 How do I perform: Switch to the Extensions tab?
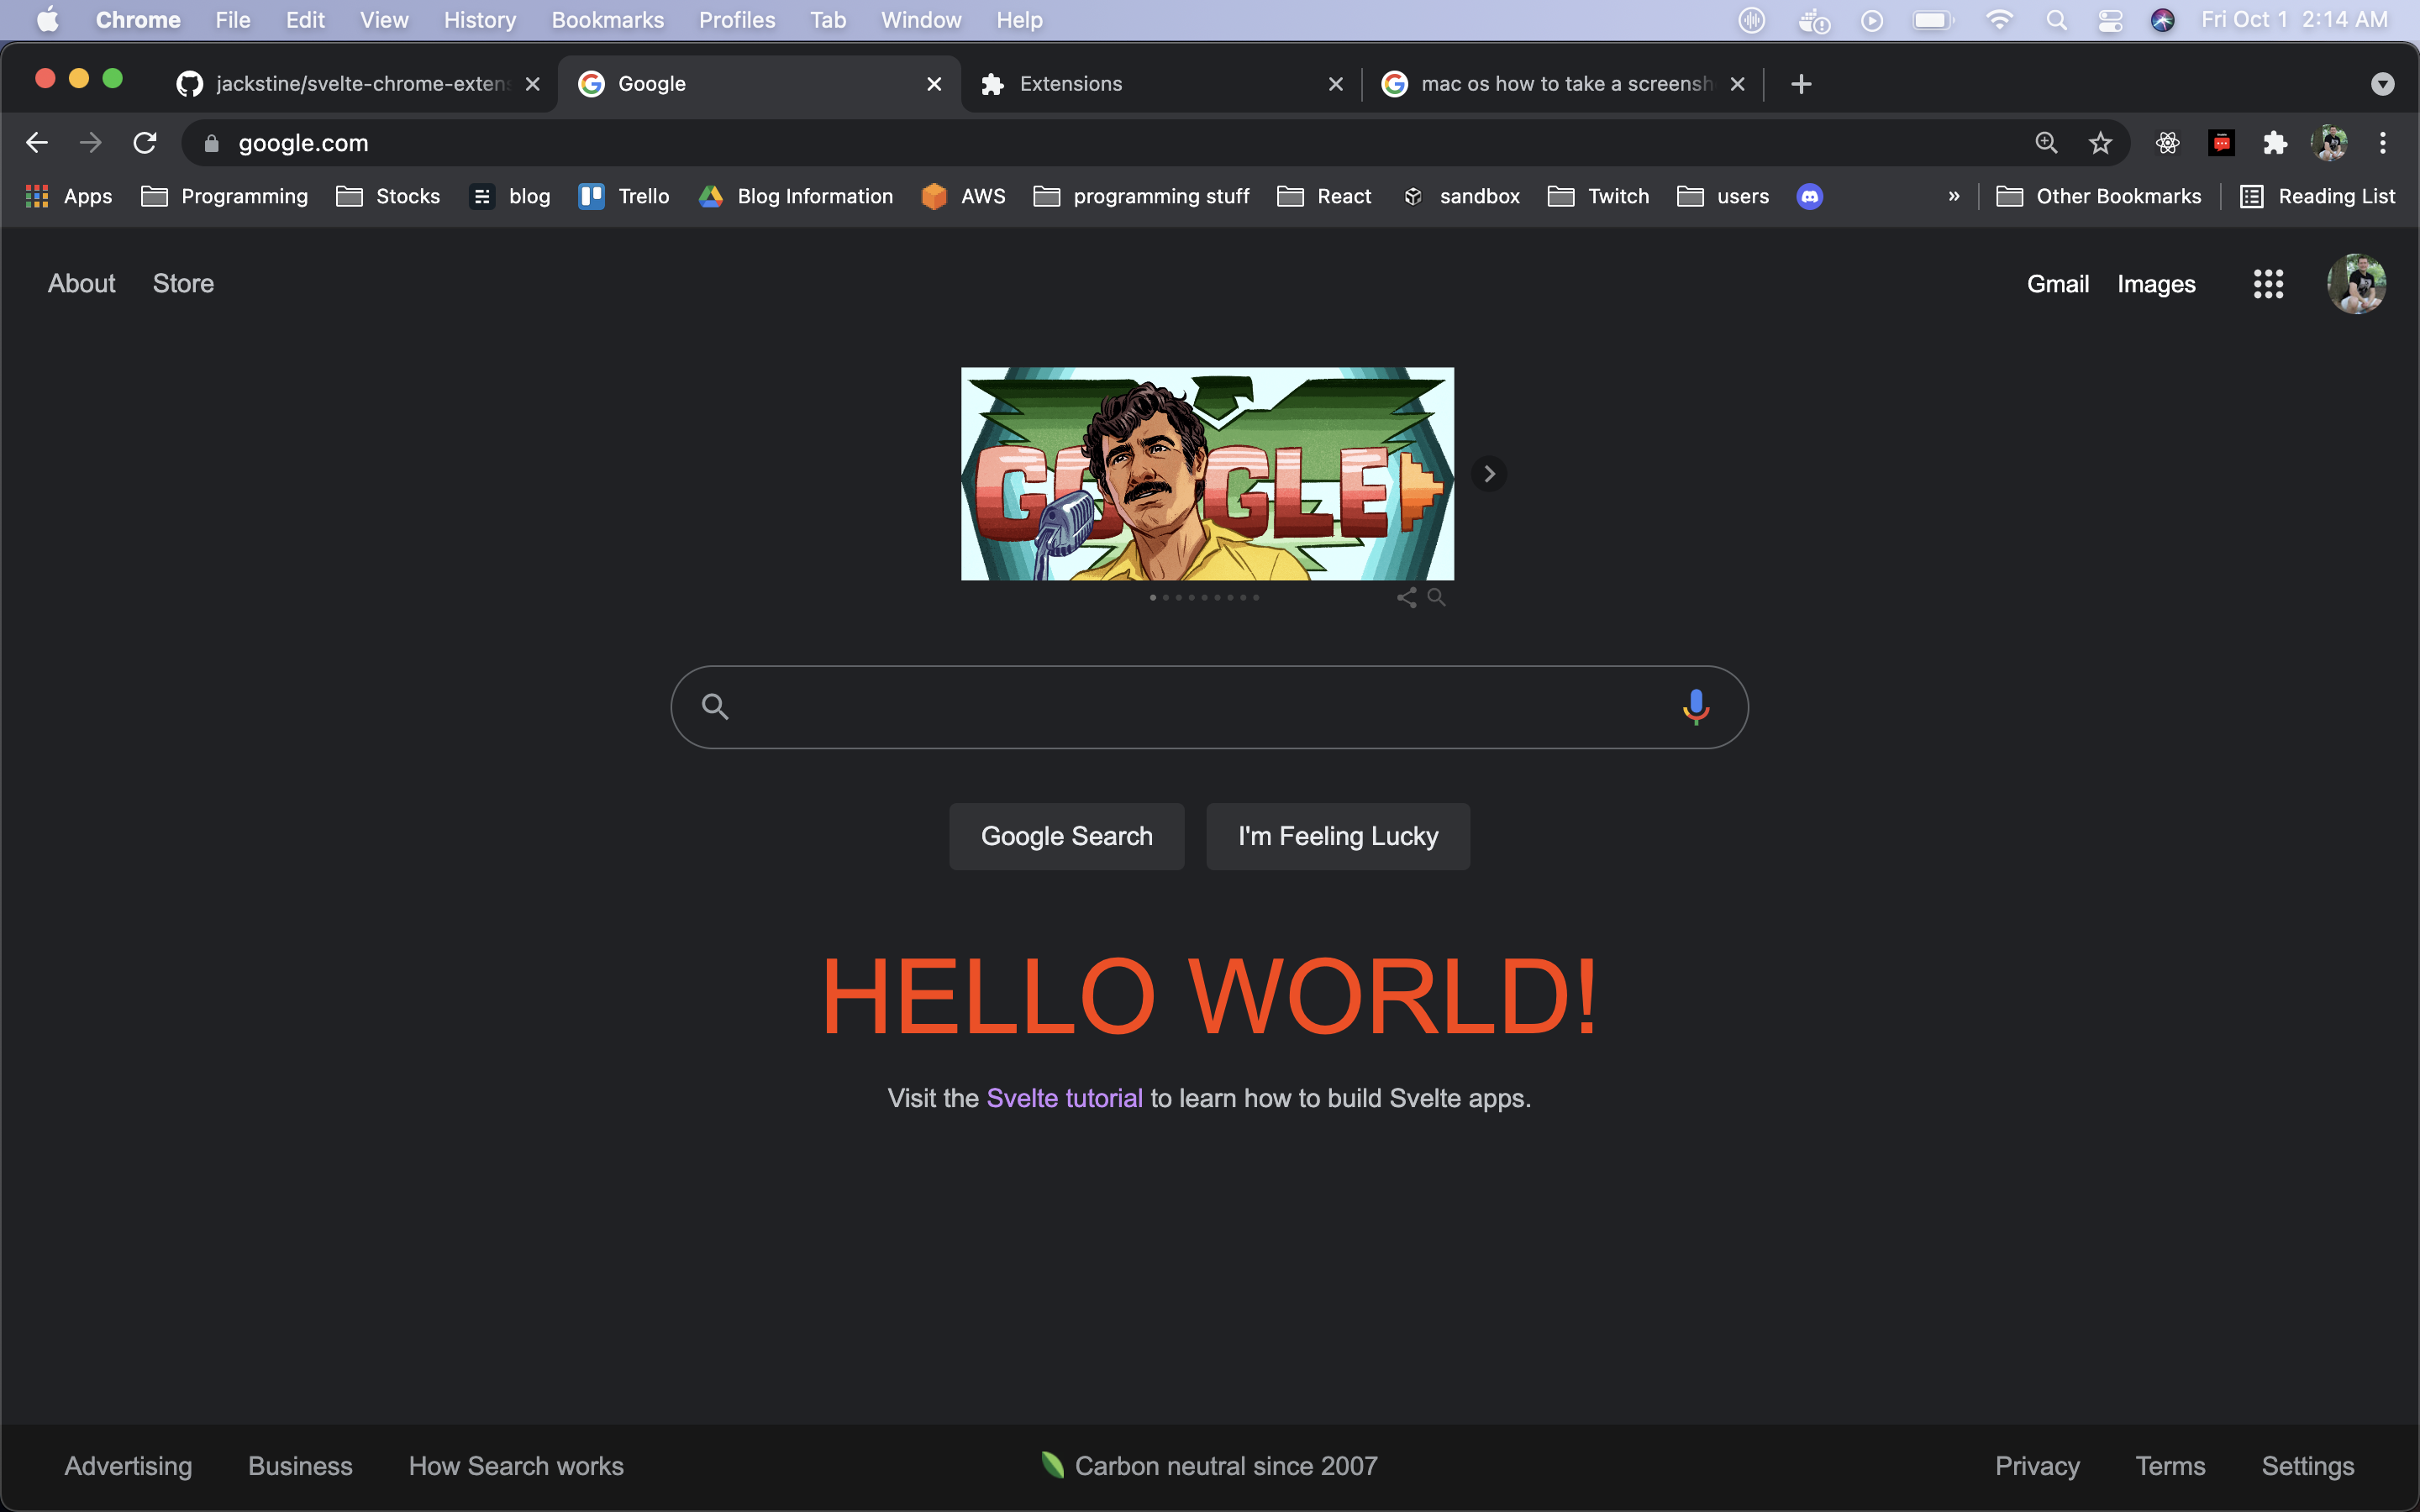pyautogui.click(x=1160, y=84)
